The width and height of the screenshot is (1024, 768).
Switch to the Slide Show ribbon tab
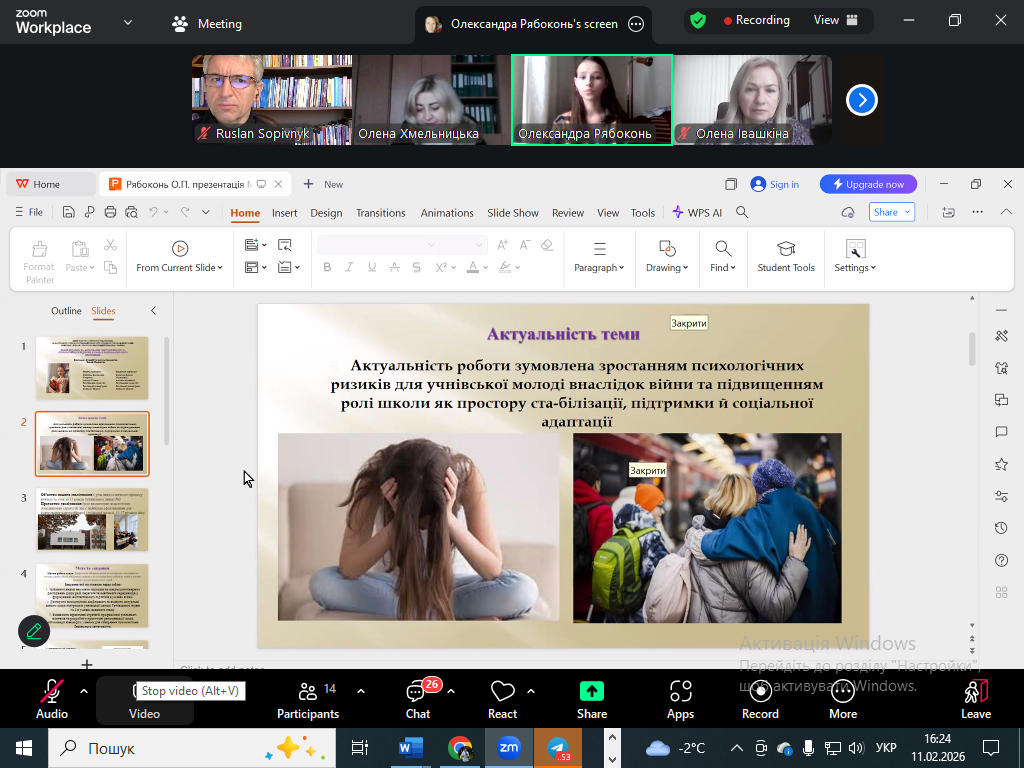click(512, 213)
